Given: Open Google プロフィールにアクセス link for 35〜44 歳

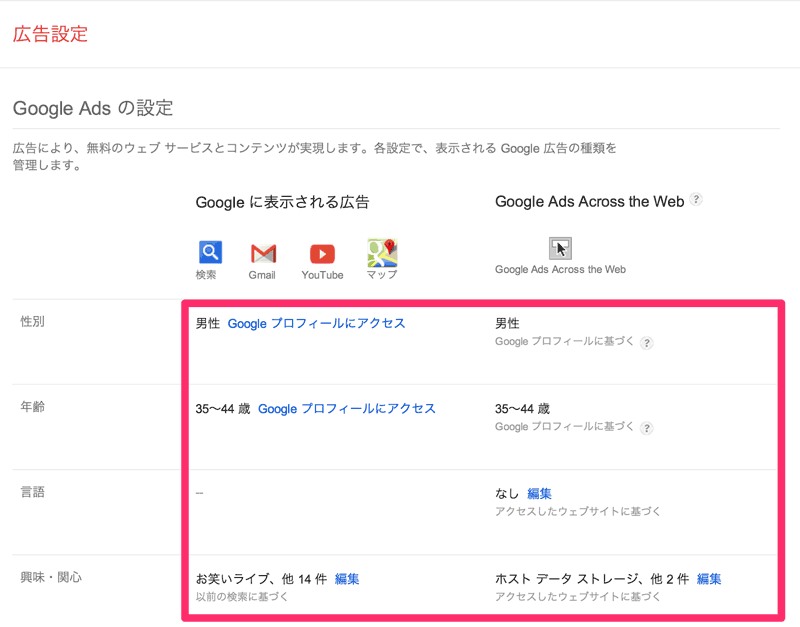Looking at the screenshot, I should 346,408.
